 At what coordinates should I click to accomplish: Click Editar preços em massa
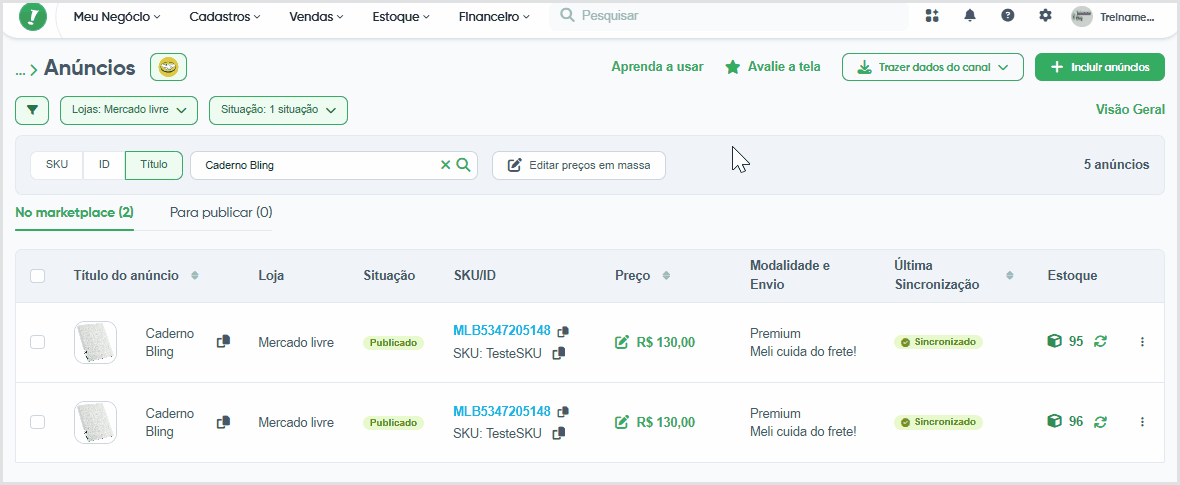click(x=579, y=165)
